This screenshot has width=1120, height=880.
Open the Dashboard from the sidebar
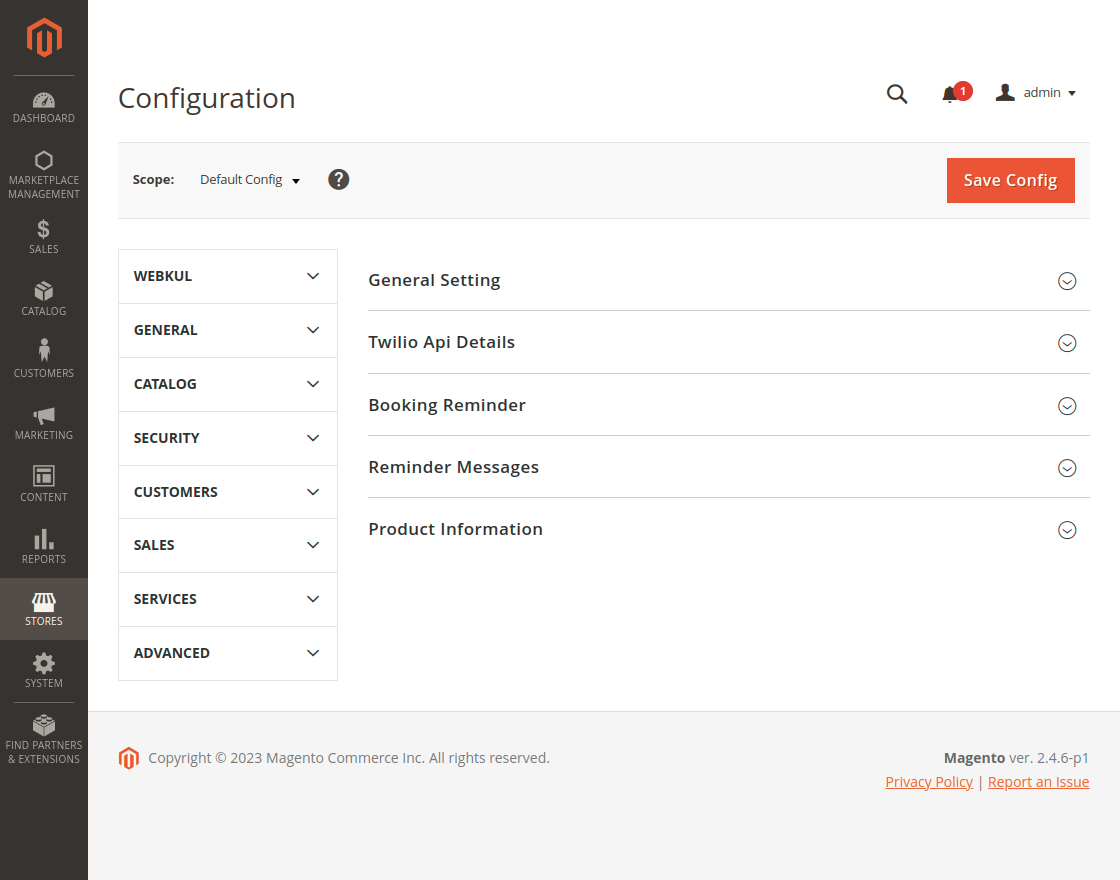point(44,107)
